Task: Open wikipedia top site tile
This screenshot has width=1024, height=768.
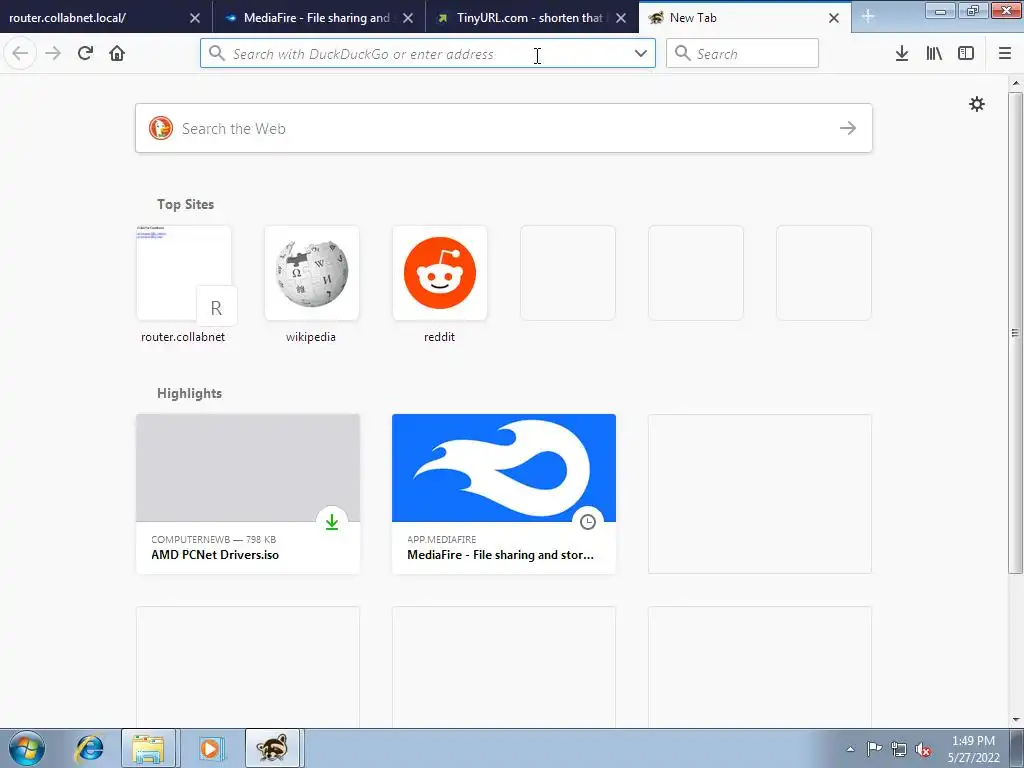Action: [x=312, y=273]
